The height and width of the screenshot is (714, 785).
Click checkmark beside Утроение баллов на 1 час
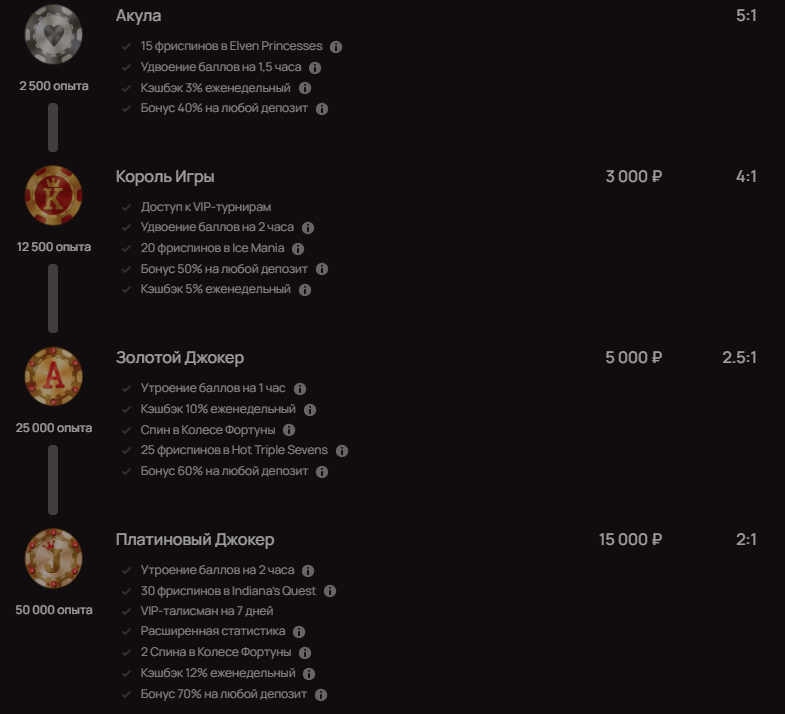126,388
